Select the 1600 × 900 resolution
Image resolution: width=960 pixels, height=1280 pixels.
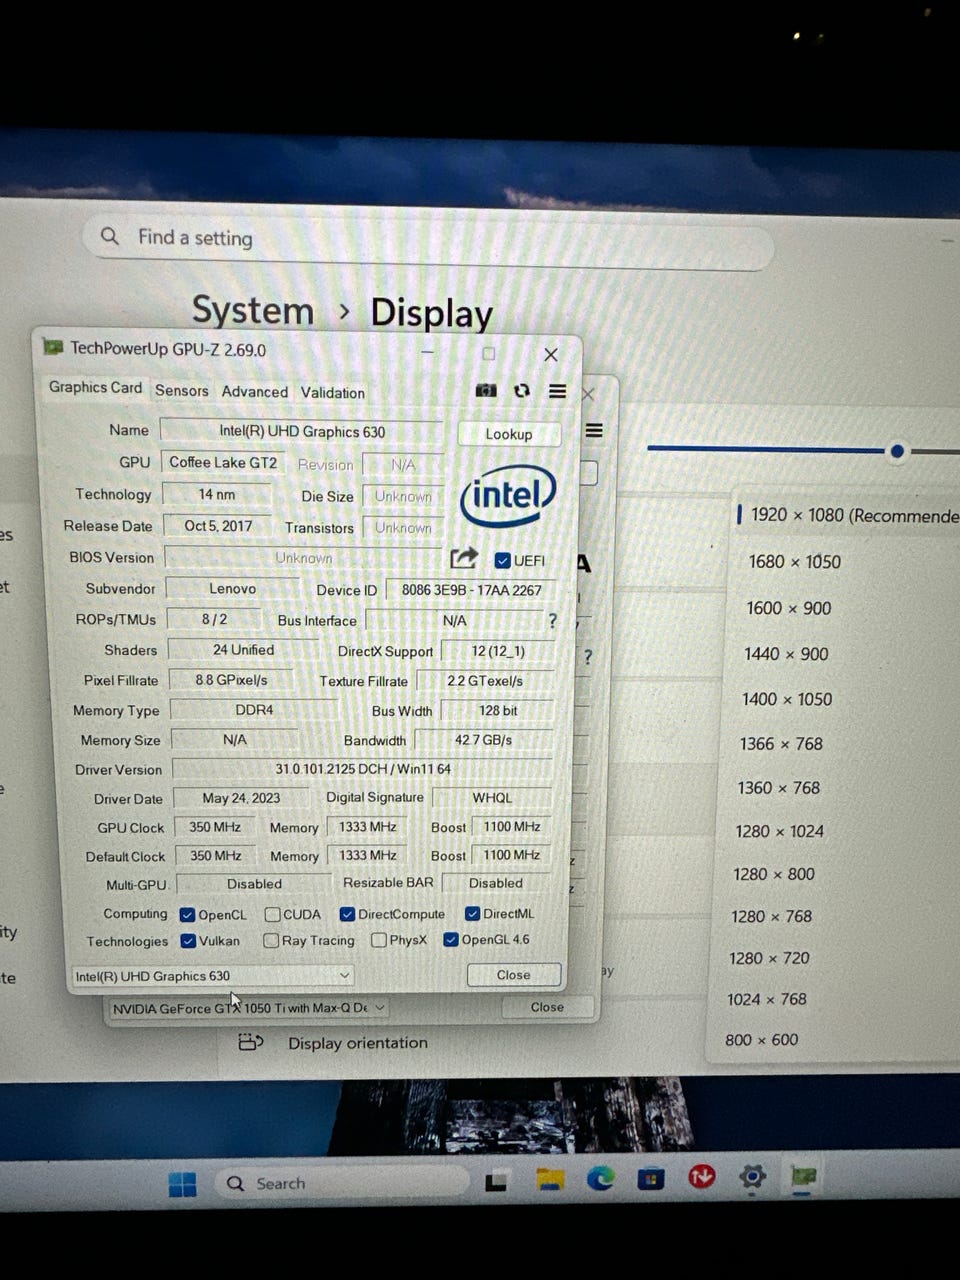789,608
